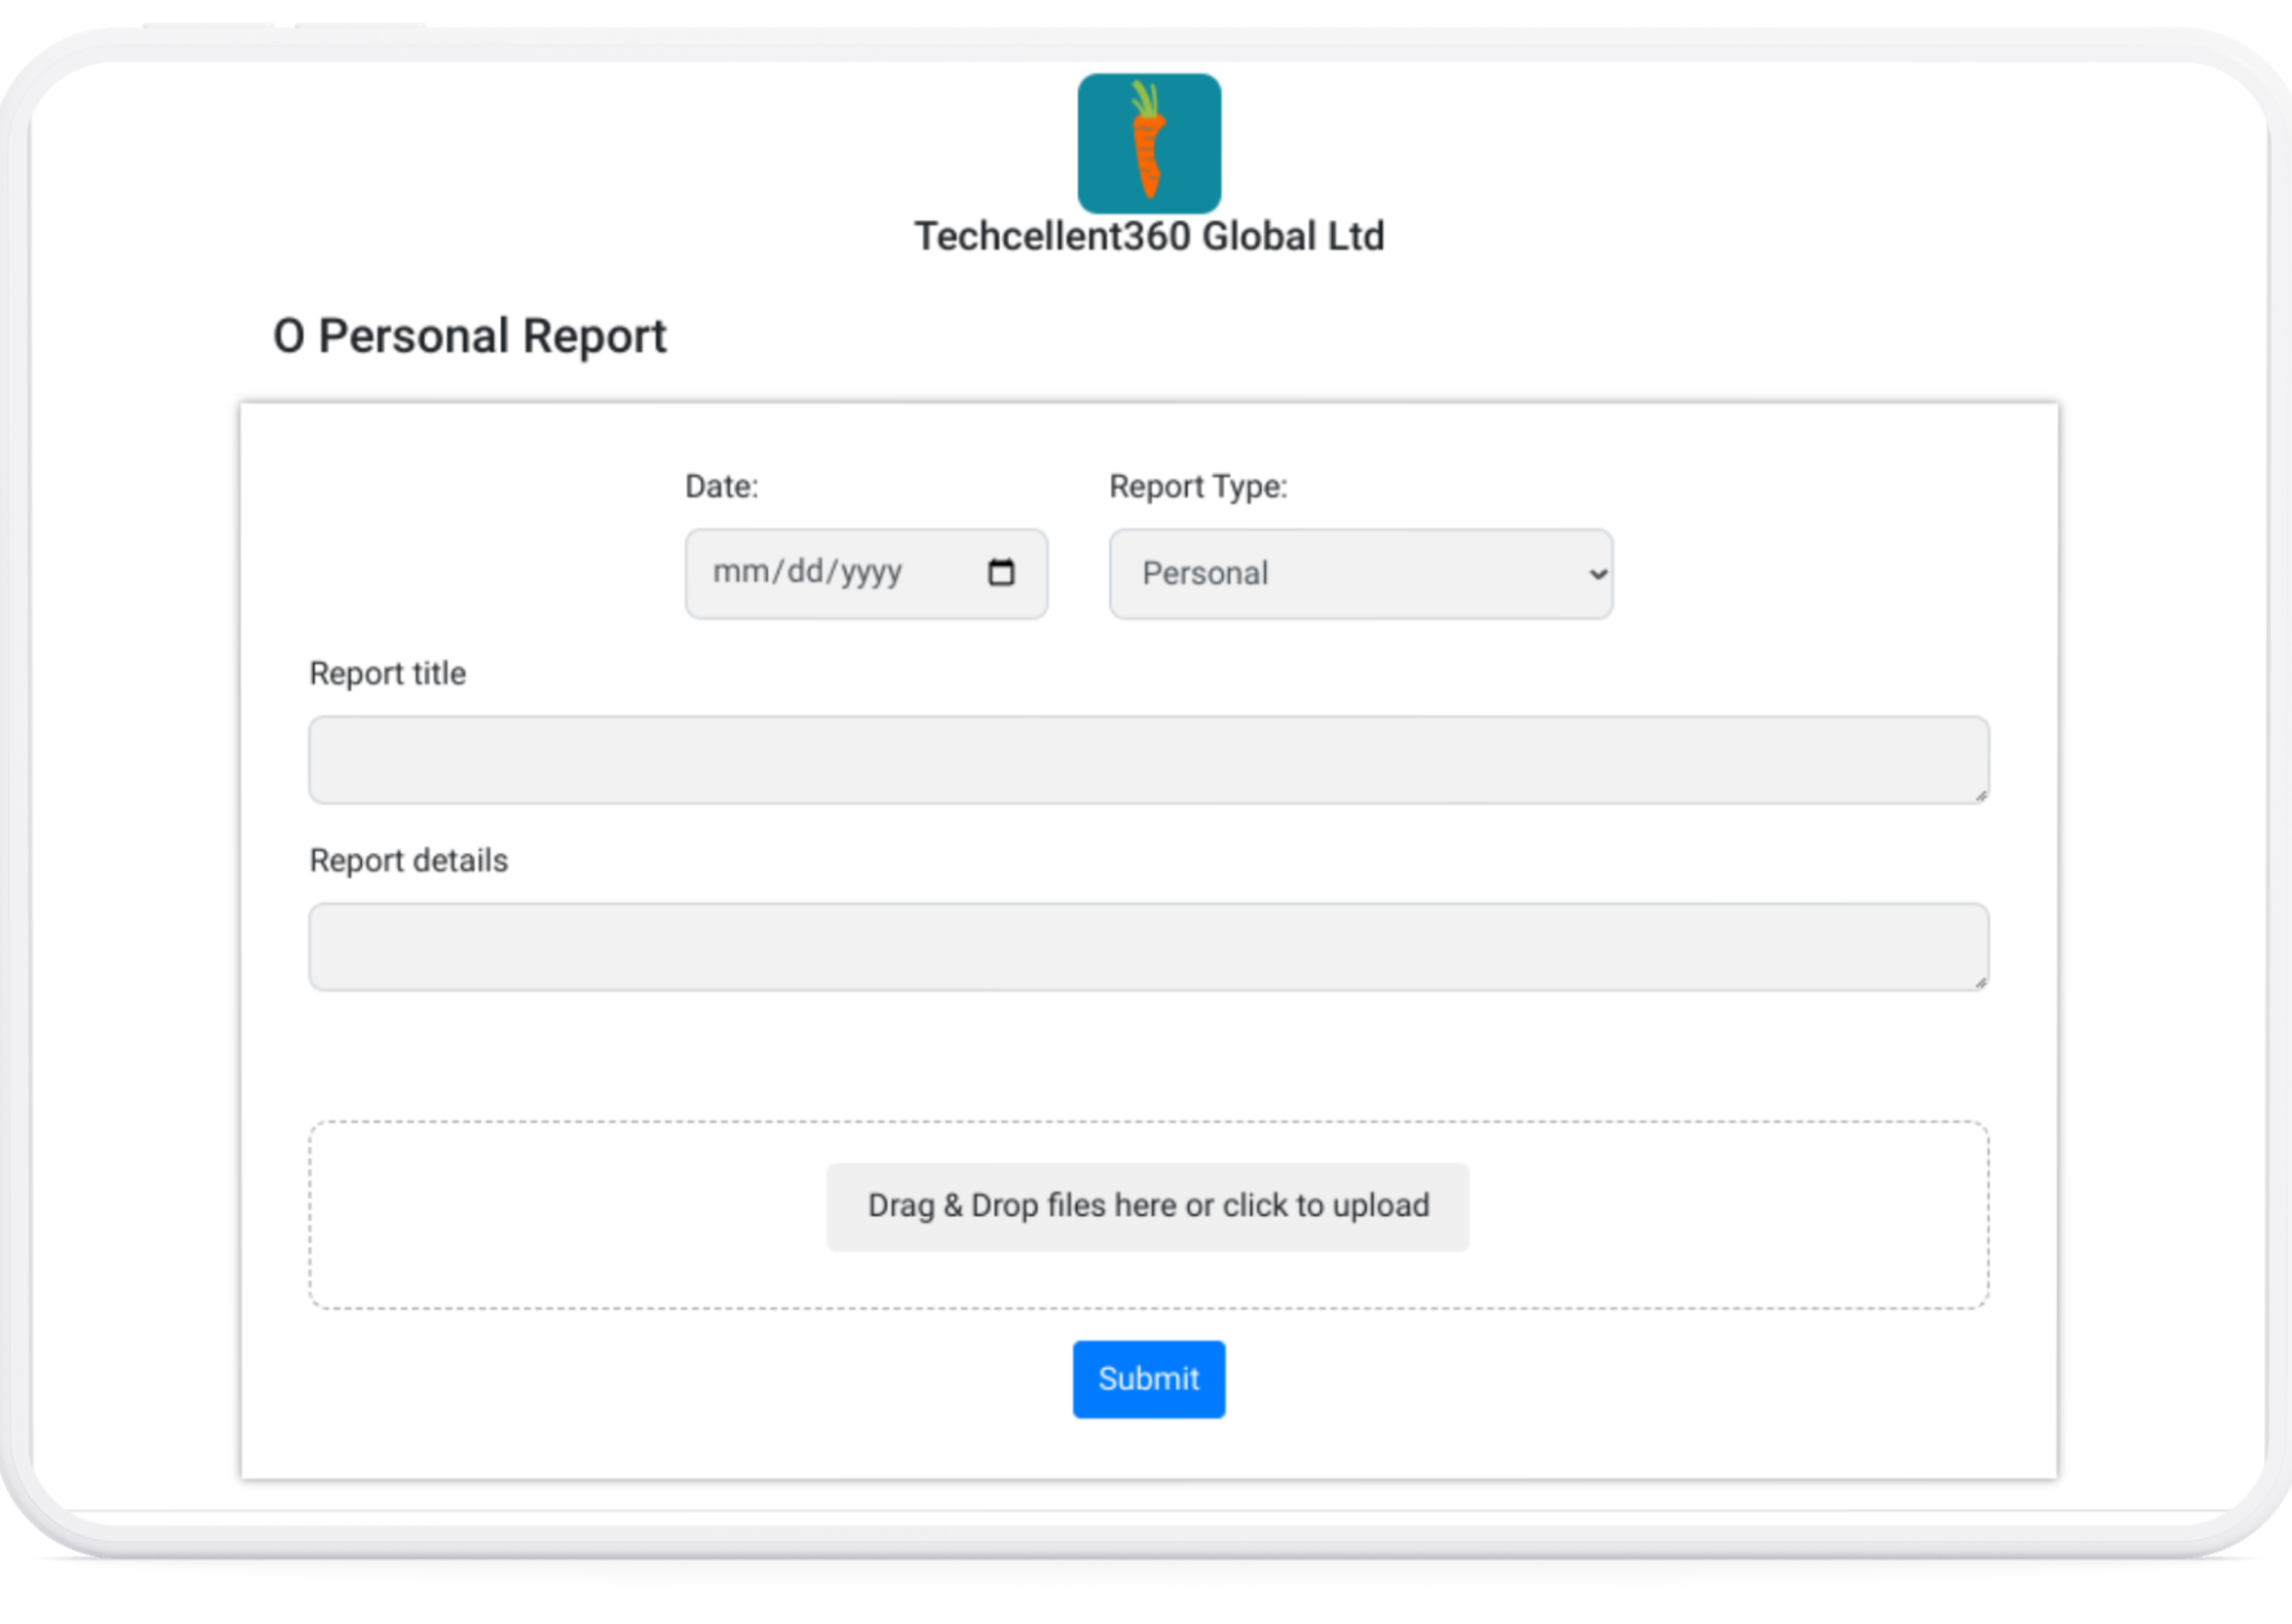Click the carrot logo image

coord(1148,143)
